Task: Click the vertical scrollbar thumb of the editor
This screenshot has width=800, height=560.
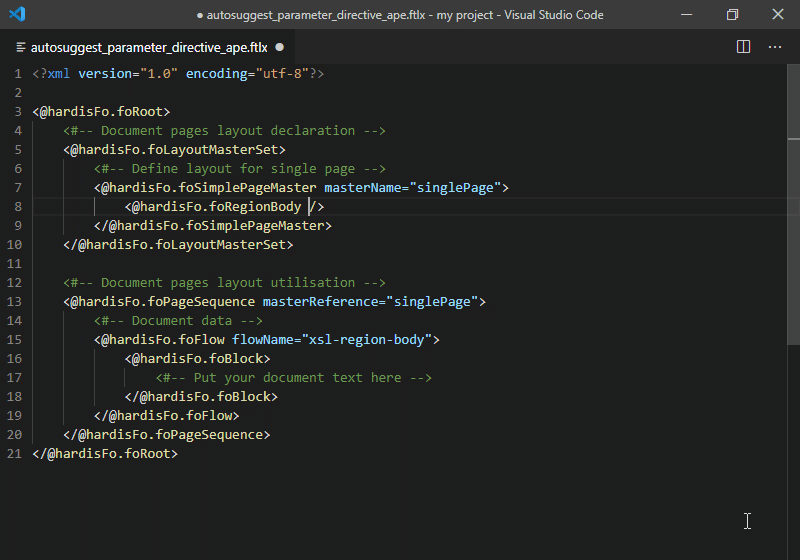Action: tap(793, 204)
